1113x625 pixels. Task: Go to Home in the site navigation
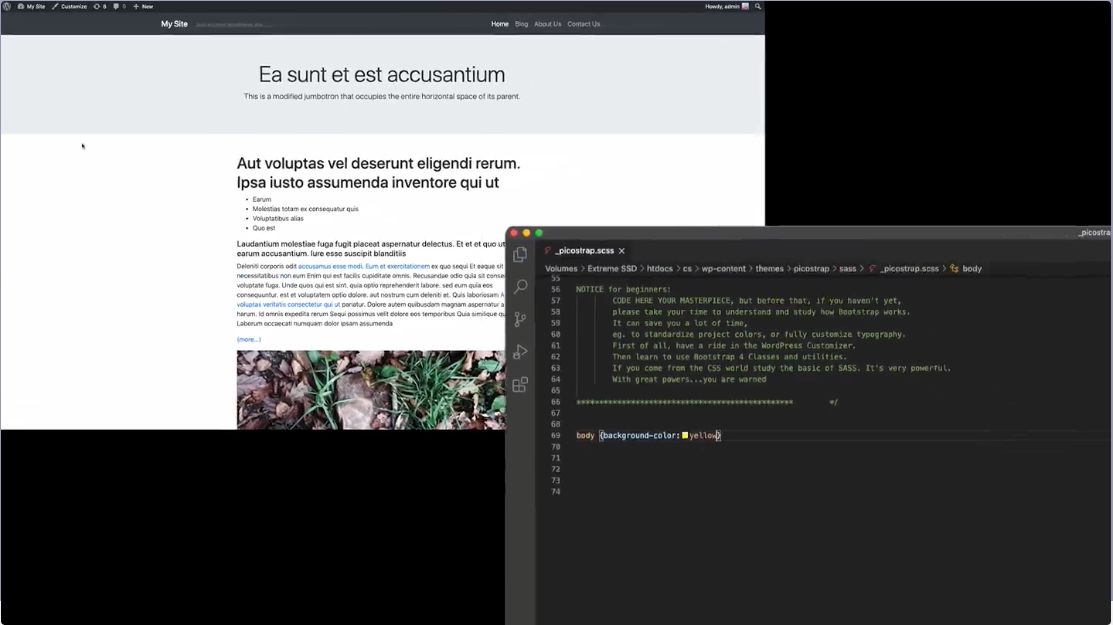tap(500, 24)
